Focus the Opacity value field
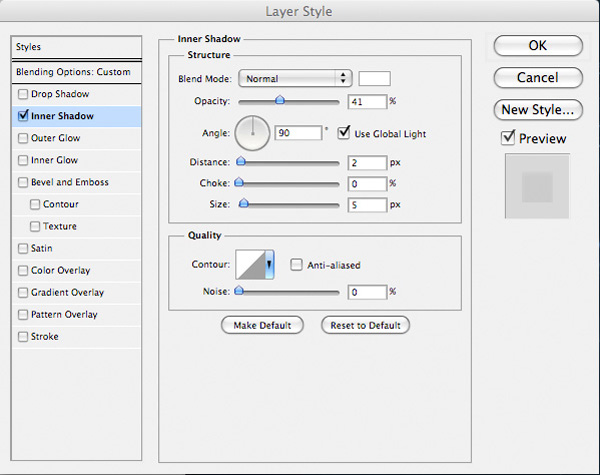 tap(367, 102)
